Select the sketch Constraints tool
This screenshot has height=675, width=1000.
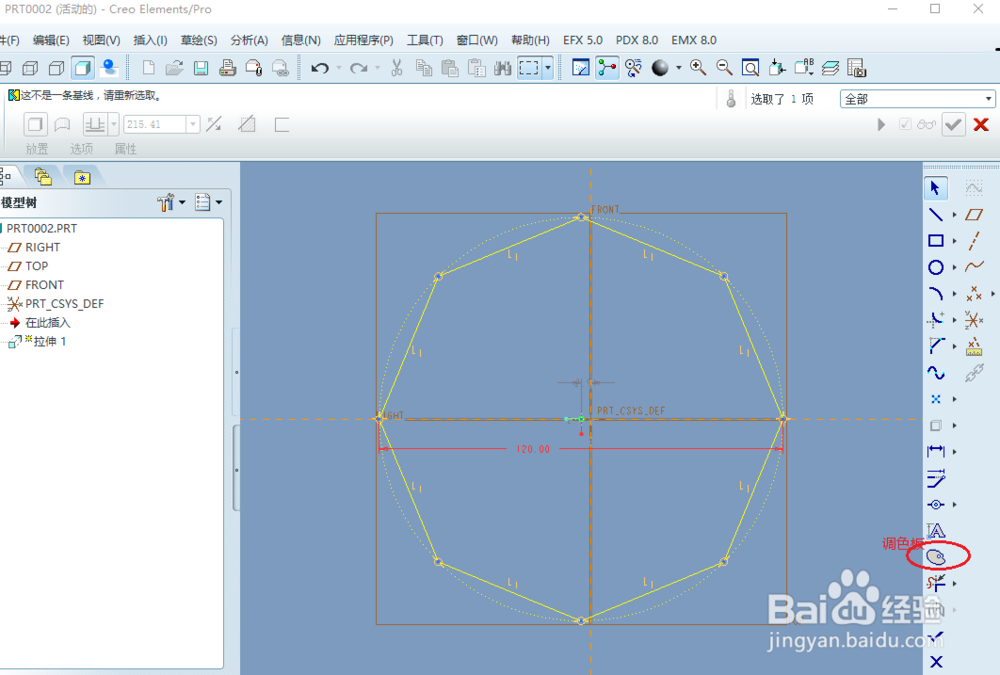(x=936, y=504)
